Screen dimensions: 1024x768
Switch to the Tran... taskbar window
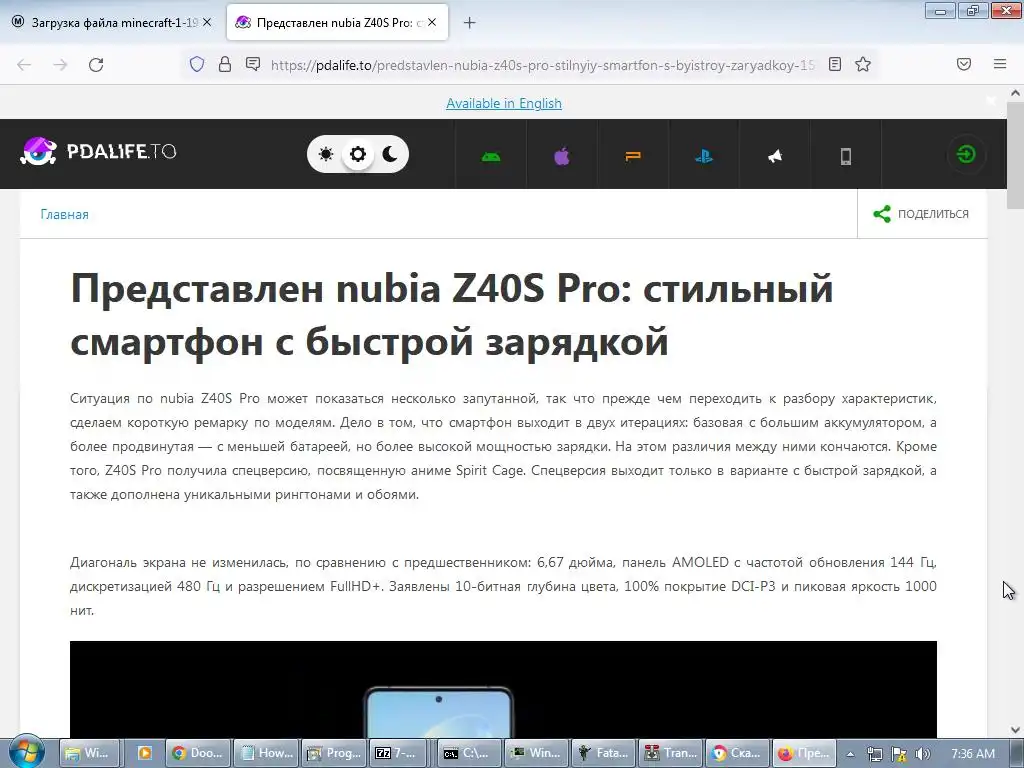pos(670,753)
